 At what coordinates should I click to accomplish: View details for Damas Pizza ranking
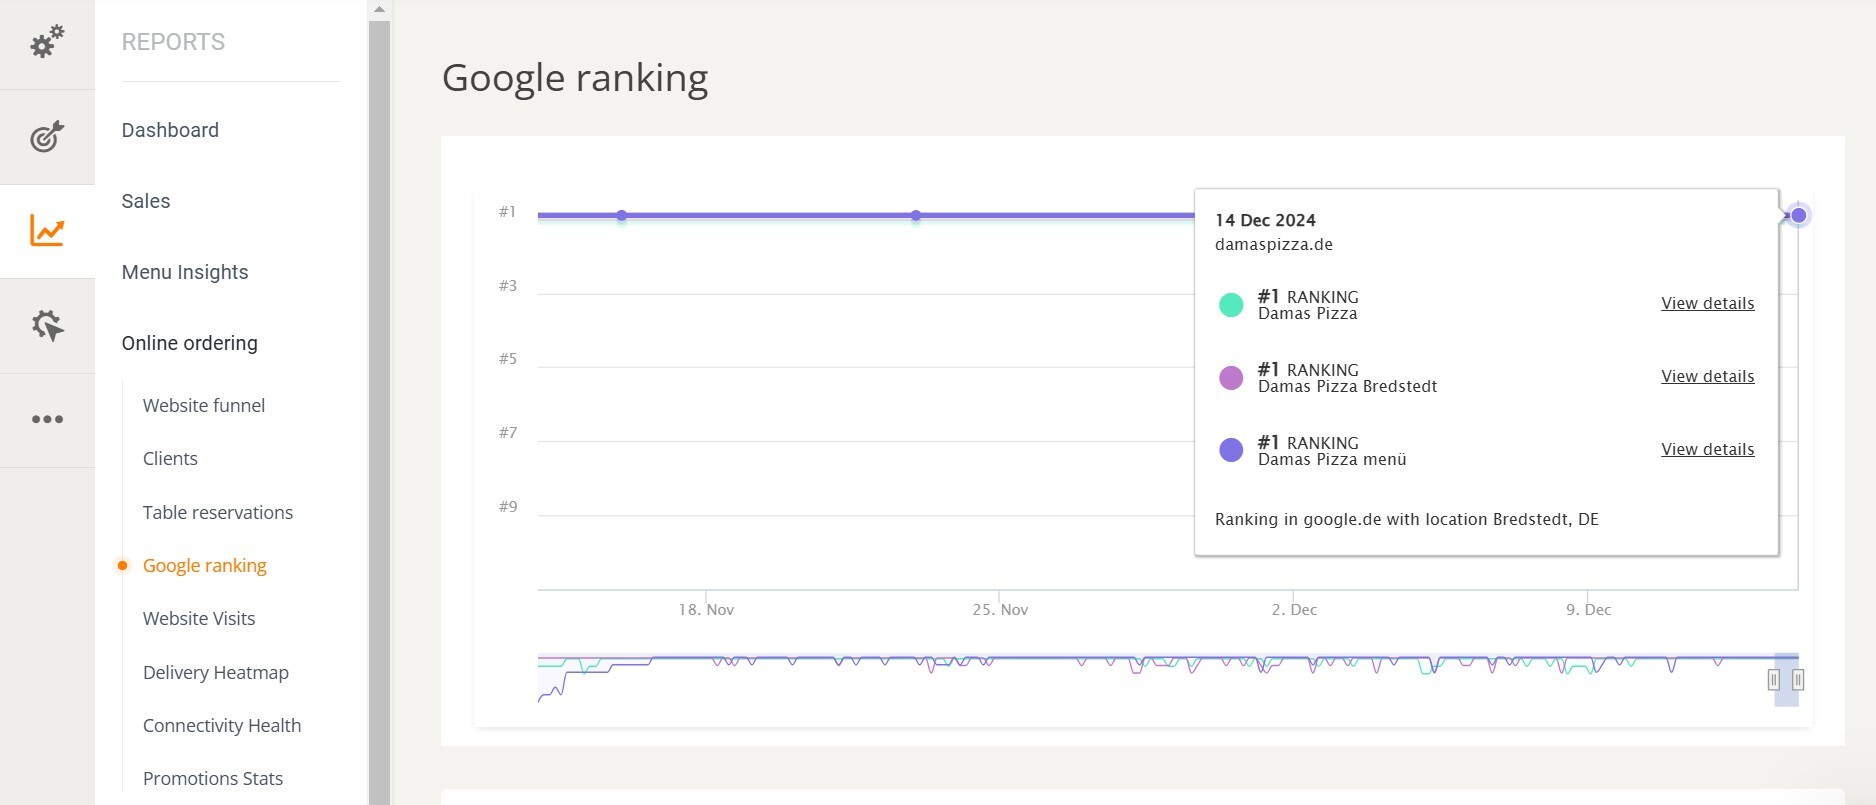[1707, 303]
